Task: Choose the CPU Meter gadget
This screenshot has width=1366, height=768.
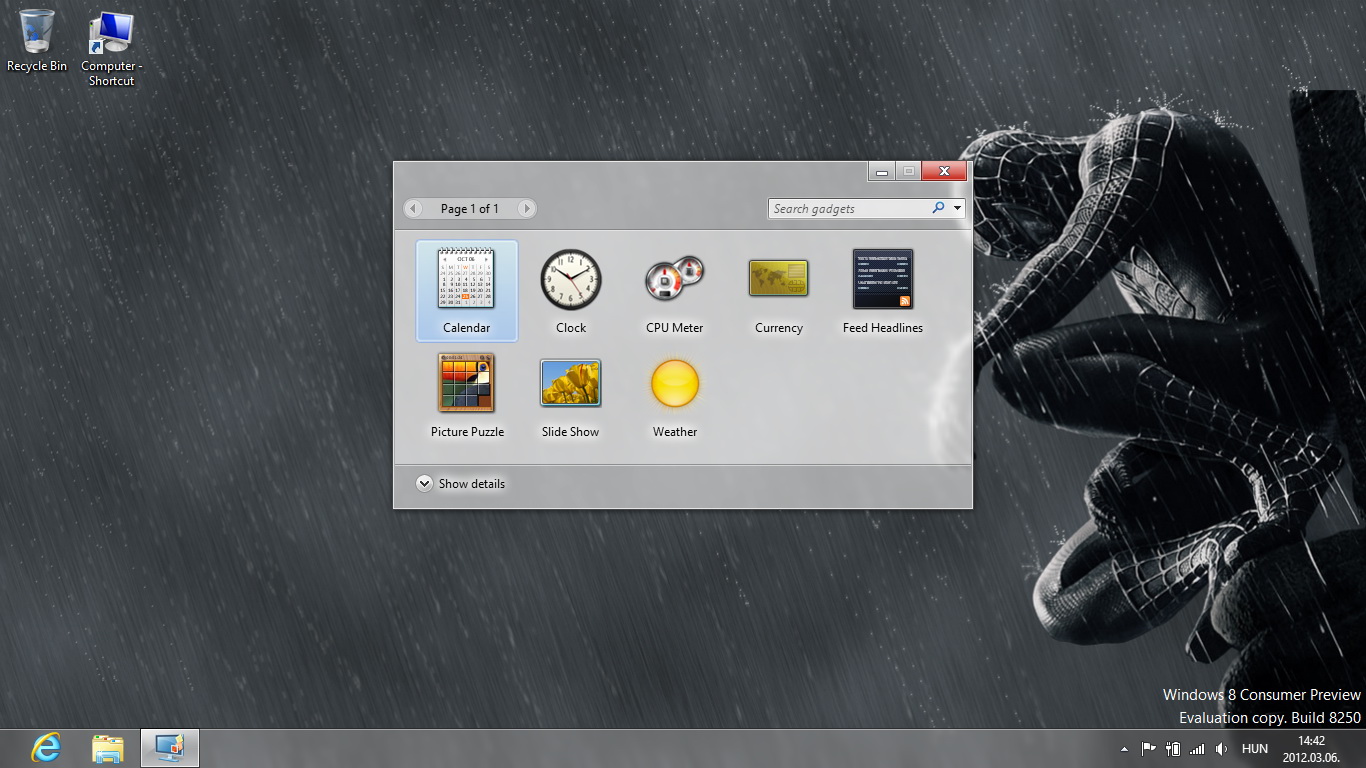Action: click(675, 291)
